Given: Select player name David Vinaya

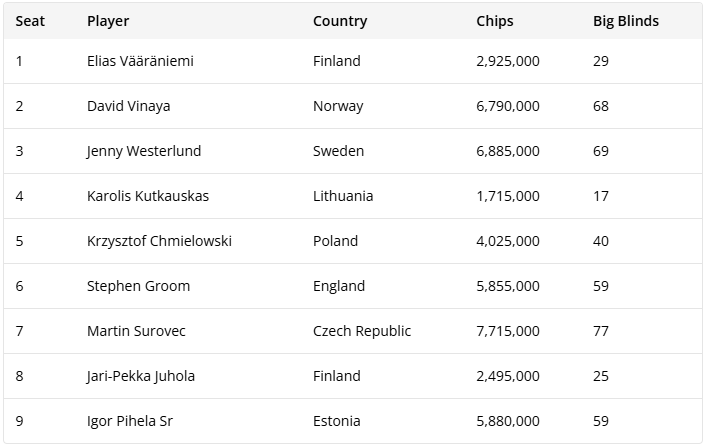Looking at the screenshot, I should (129, 106).
